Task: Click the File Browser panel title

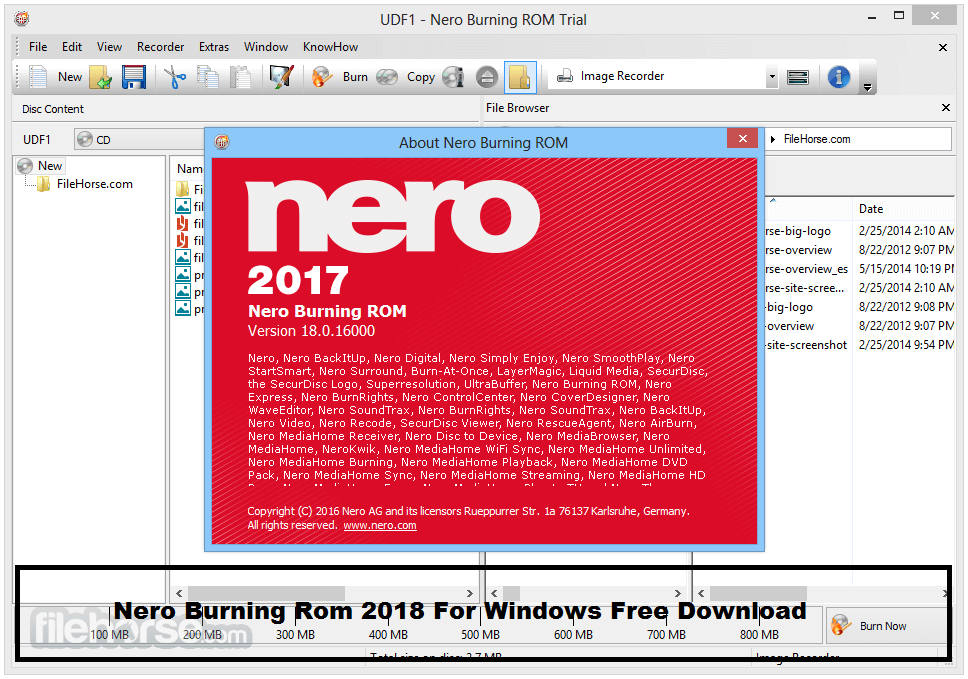Action: 517,108
